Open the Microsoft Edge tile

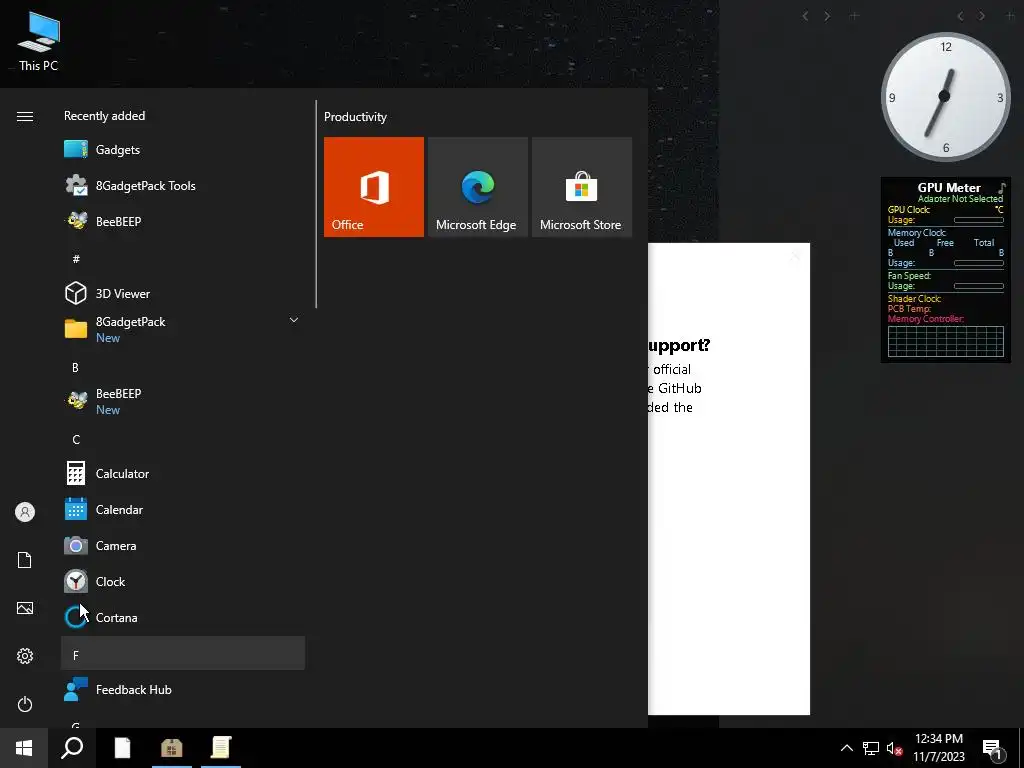477,187
